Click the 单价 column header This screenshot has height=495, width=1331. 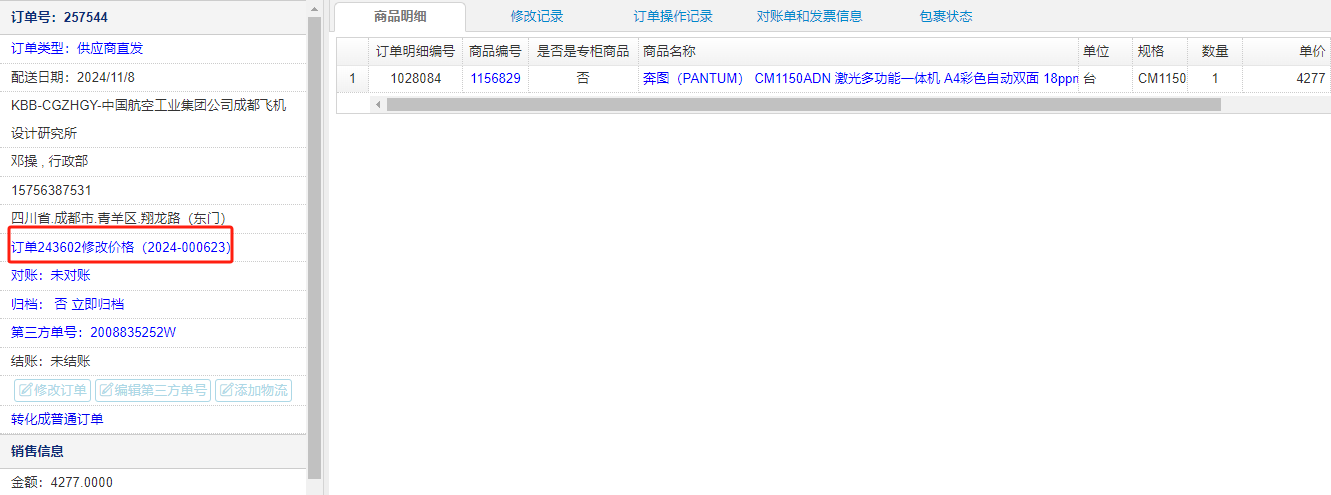(x=1287, y=51)
